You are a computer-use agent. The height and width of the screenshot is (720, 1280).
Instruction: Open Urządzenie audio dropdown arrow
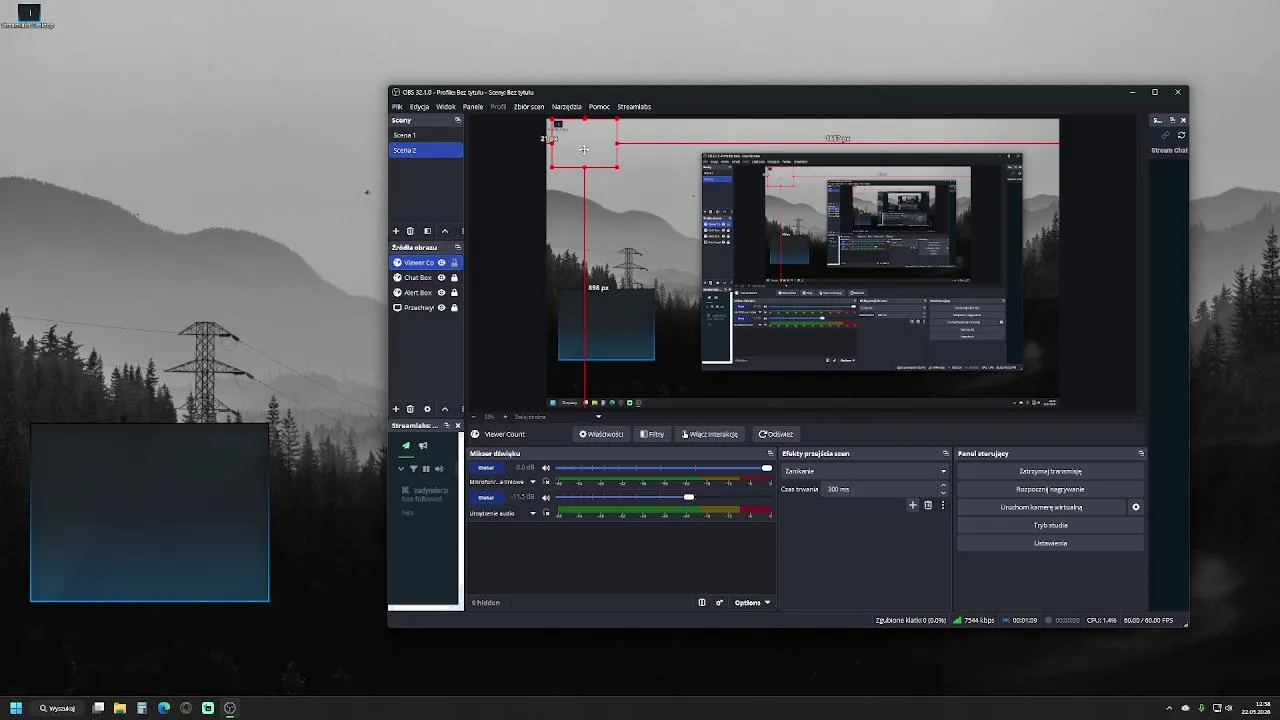[x=532, y=513]
